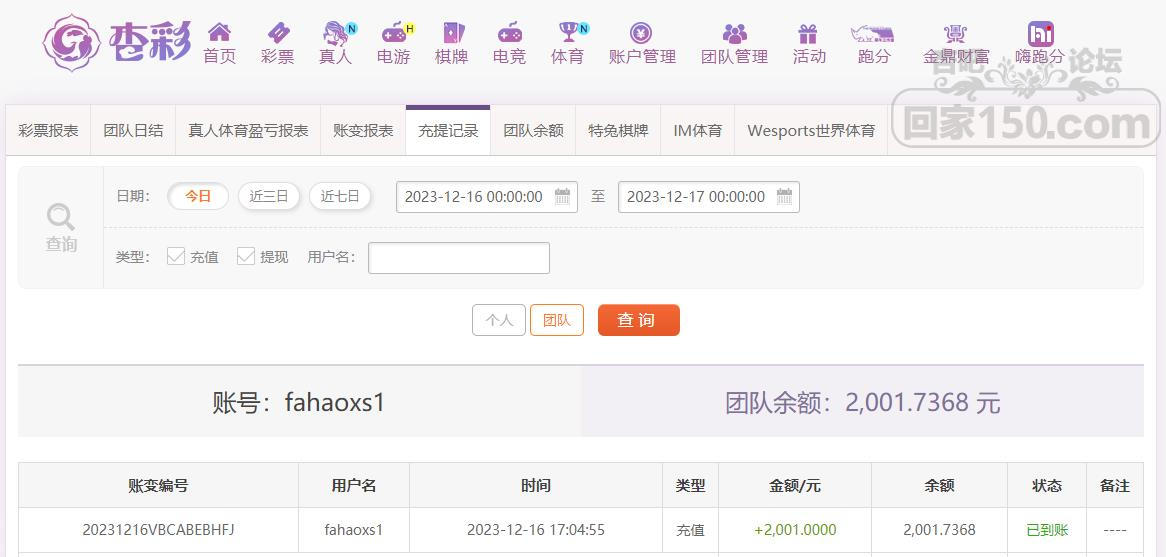The width and height of the screenshot is (1166, 557).
Task: Open the 电游 gamepad icon
Action: point(395,33)
